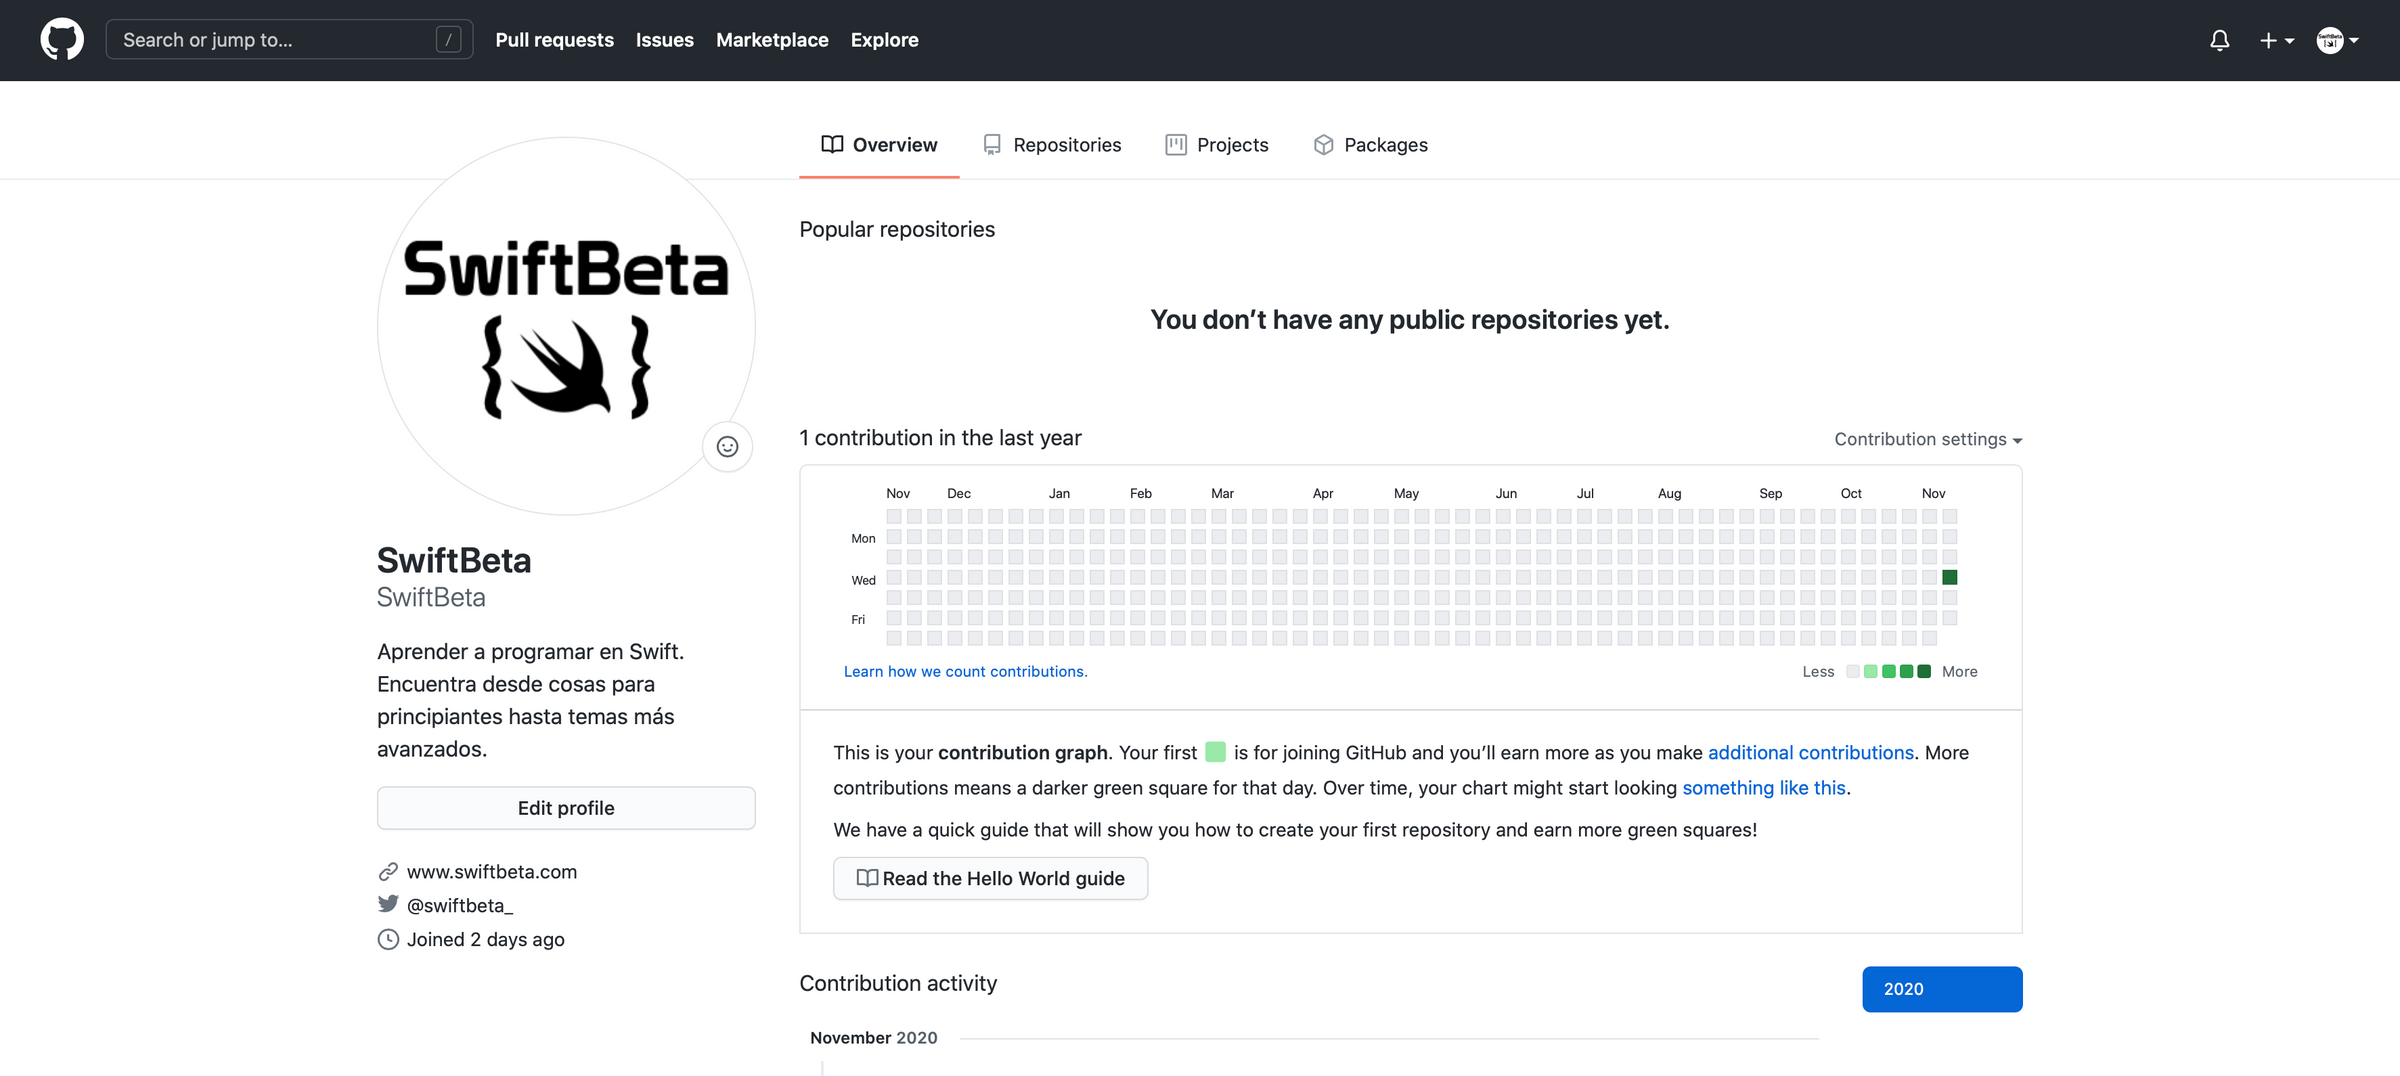
Task: Click the book icon inside the Hello World button
Action: coord(866,878)
